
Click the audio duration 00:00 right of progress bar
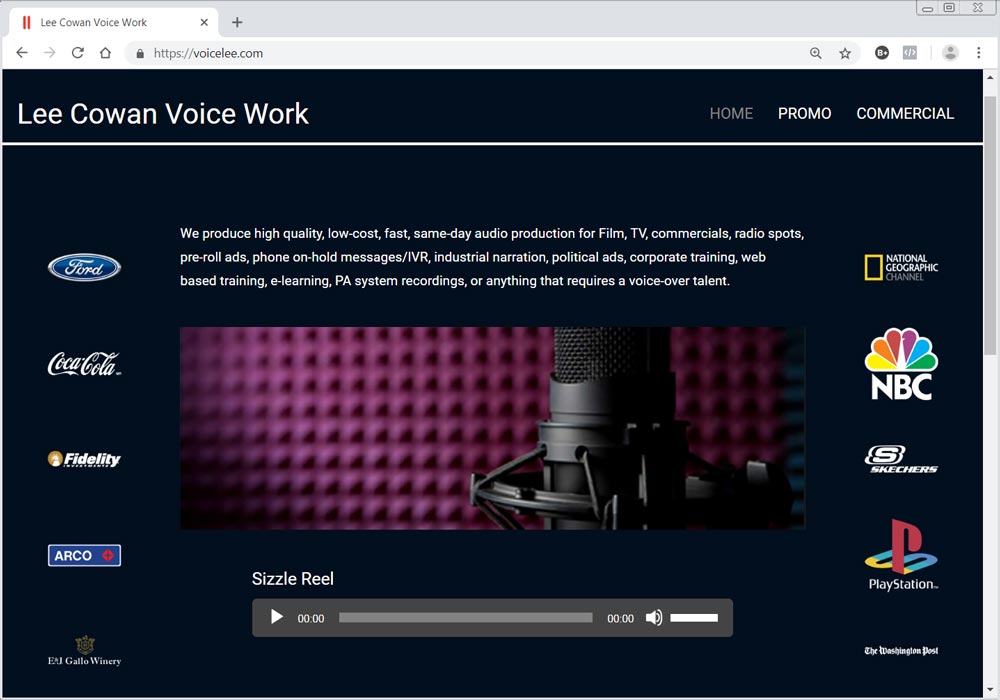tap(621, 618)
